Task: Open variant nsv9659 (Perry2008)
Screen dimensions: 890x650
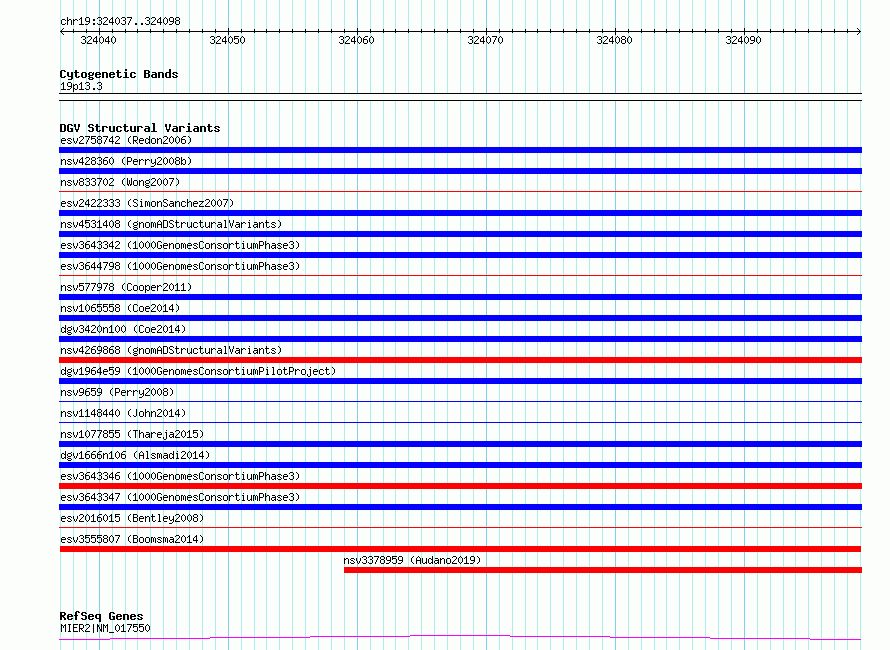Action: (117, 392)
